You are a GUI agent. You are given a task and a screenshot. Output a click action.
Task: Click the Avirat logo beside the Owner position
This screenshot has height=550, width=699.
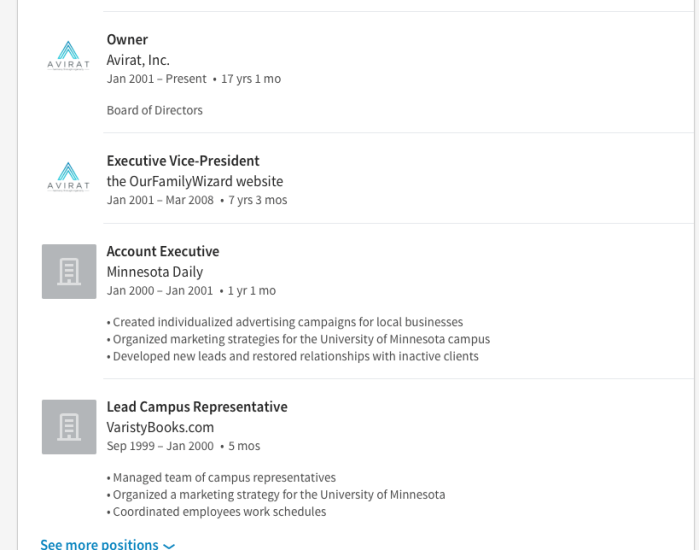point(68,55)
